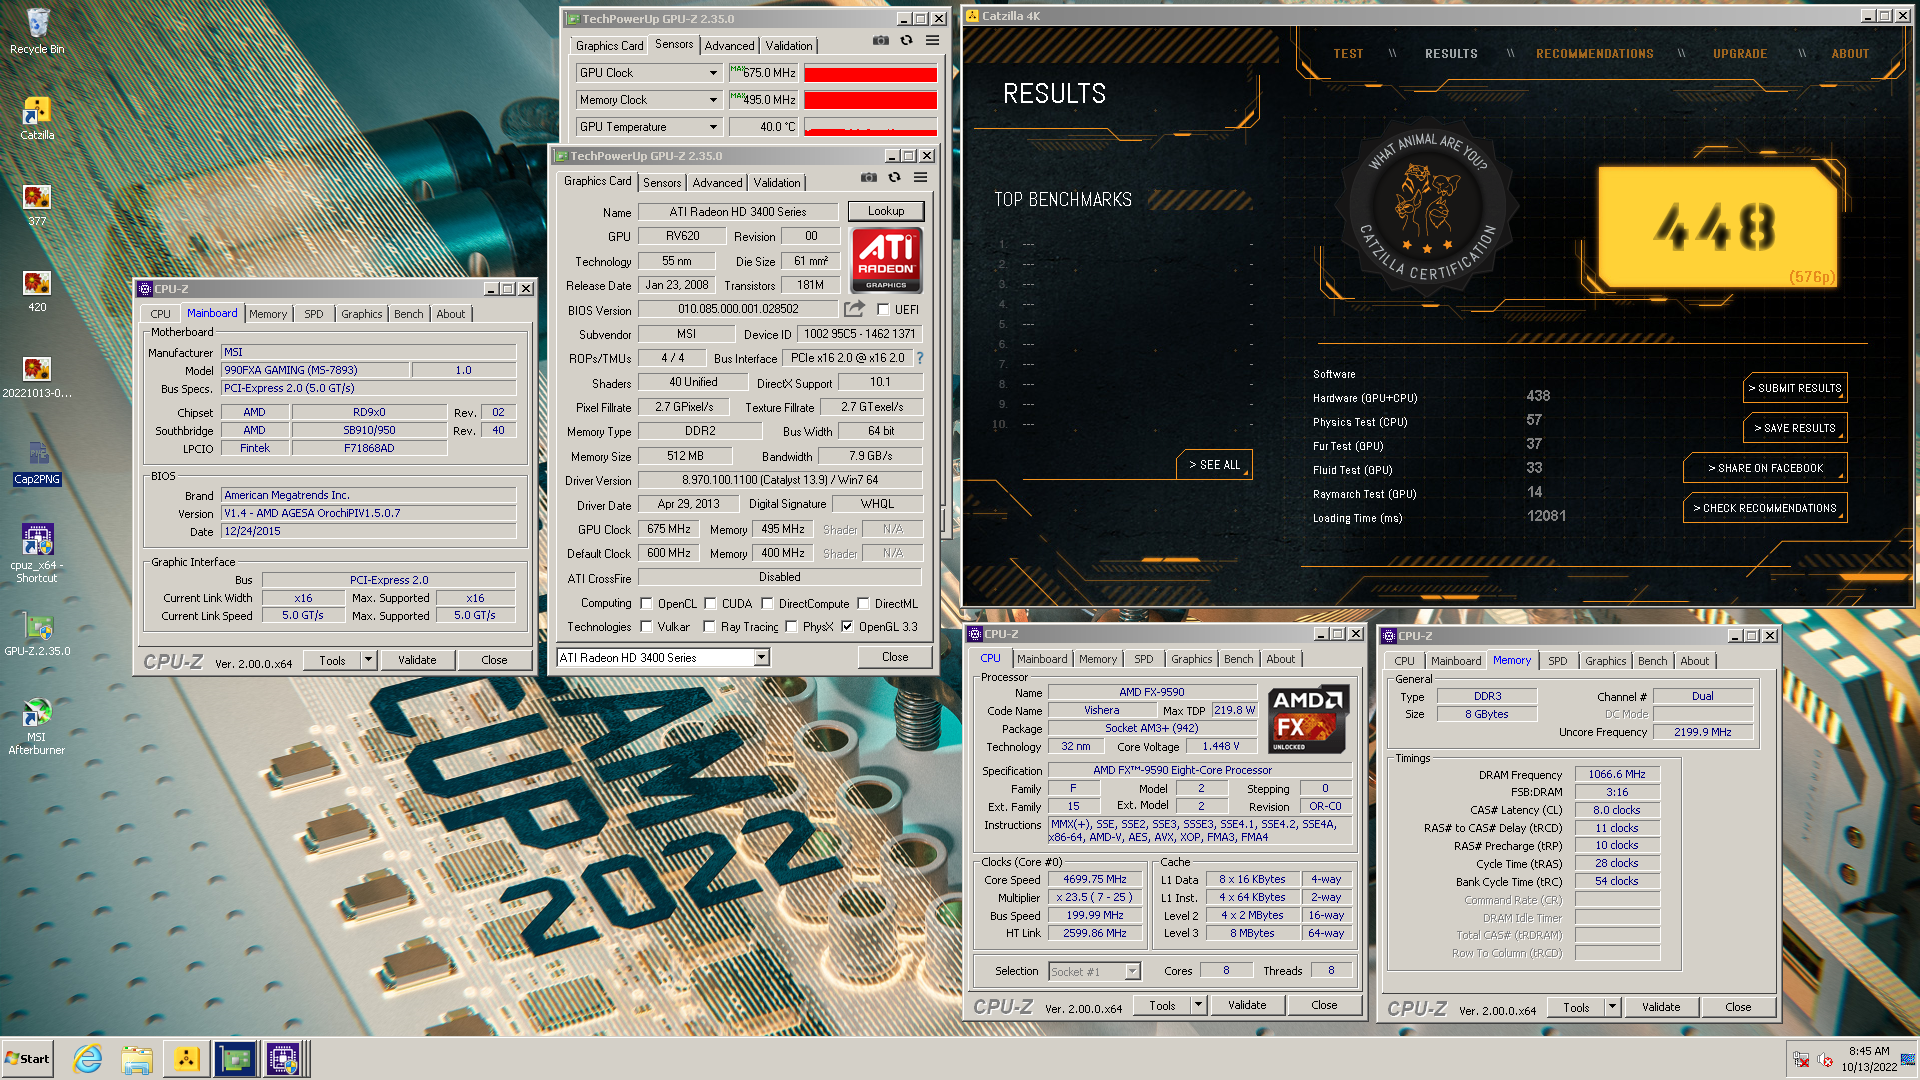Open Tools dropdown arrow in Memory CPU-Z window

1612,1007
